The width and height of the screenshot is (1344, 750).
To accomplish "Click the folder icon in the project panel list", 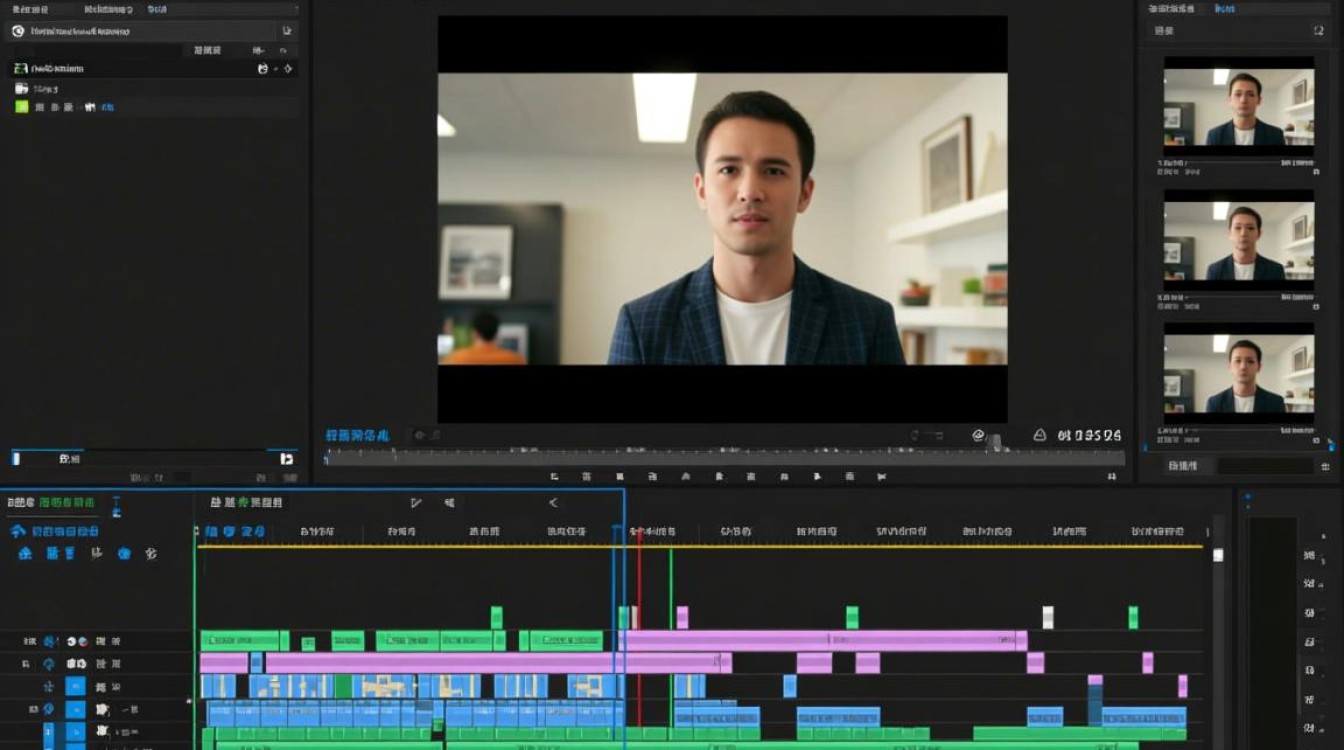I will [x=21, y=88].
